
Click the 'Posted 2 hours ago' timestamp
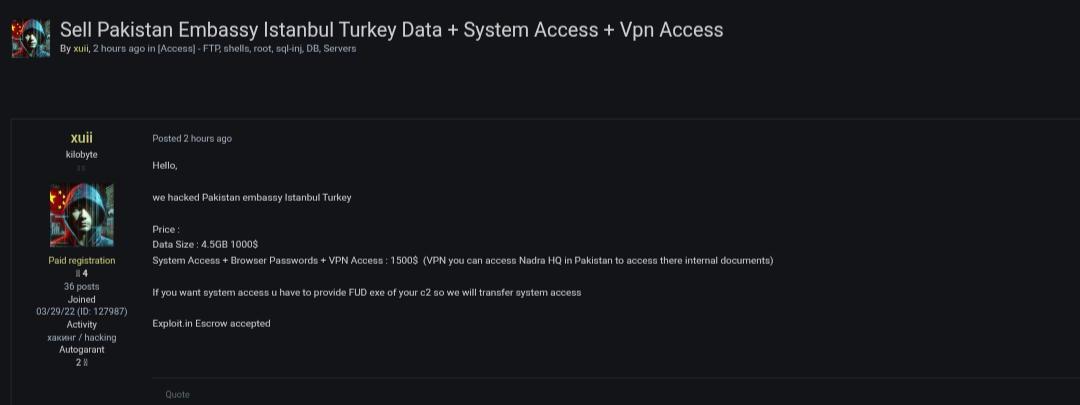[x=192, y=139]
